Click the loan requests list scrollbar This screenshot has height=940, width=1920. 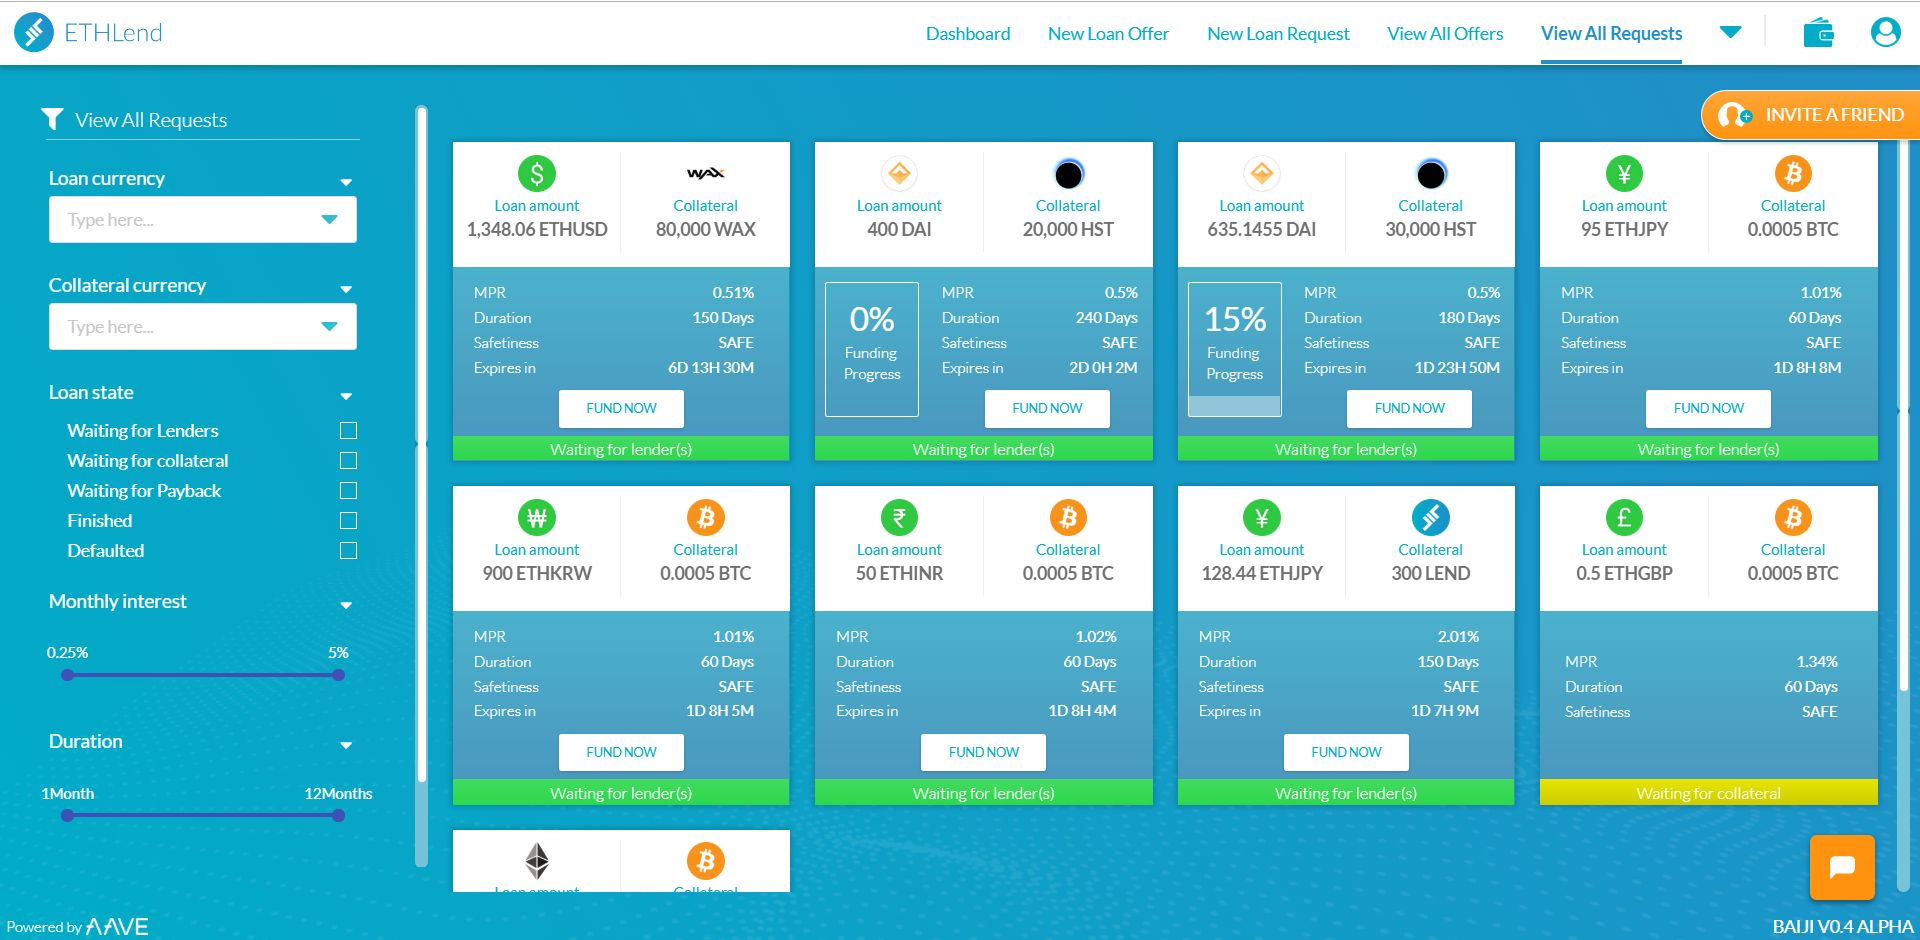tap(1903, 415)
